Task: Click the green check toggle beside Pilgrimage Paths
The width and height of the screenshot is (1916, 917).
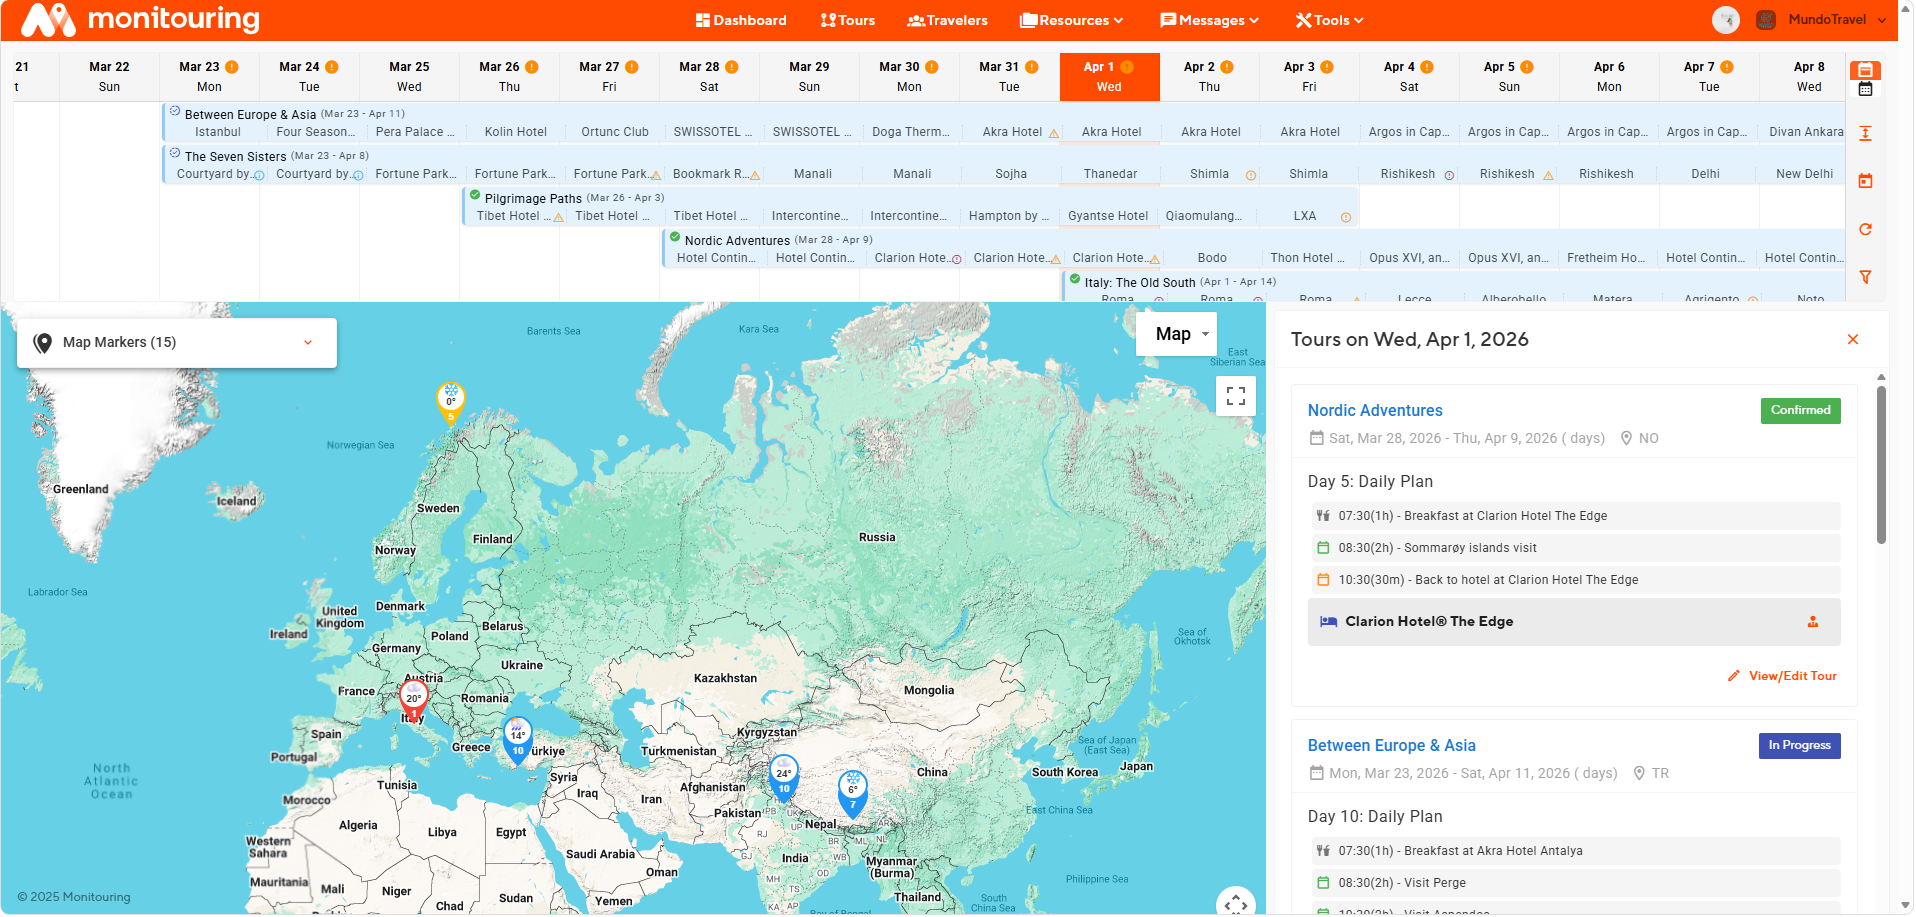Action: [x=474, y=194]
